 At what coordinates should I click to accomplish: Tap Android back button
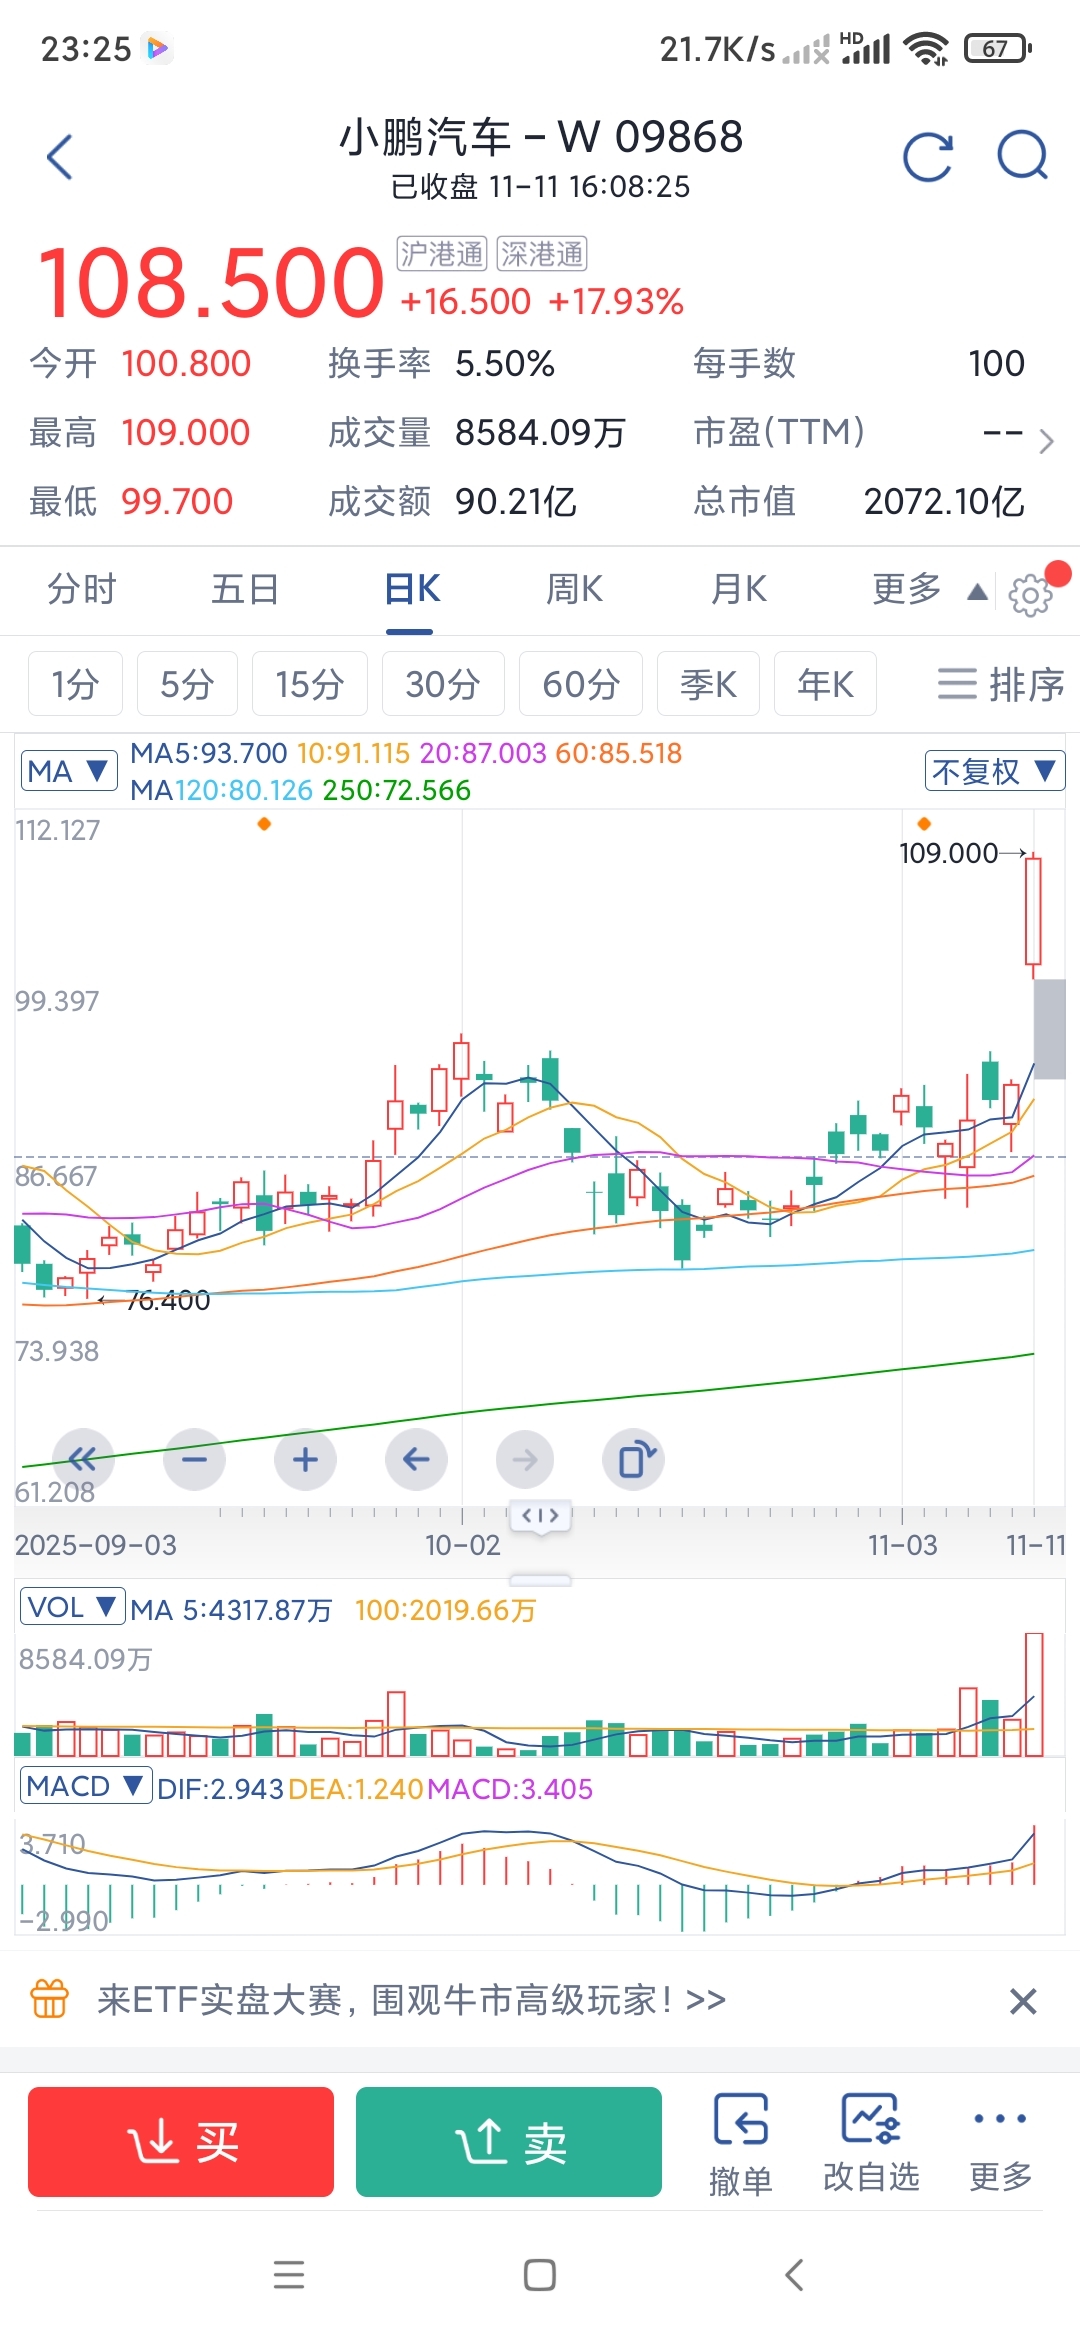point(794,2275)
